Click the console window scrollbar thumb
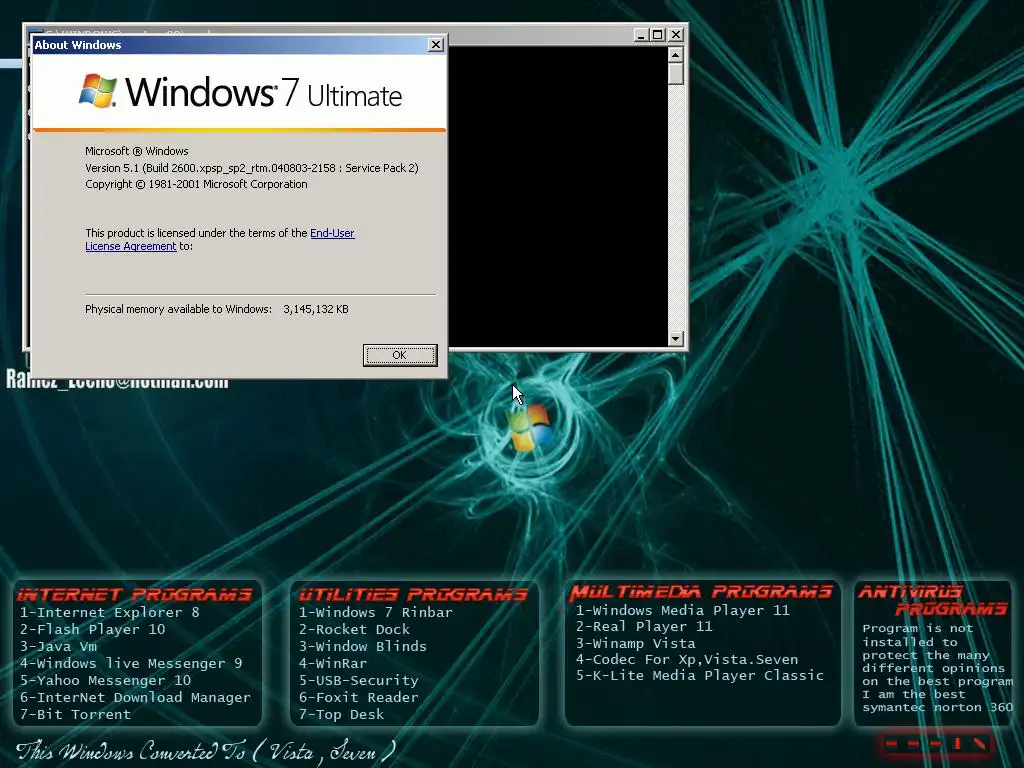Image resolution: width=1024 pixels, height=768 pixels. point(676,74)
